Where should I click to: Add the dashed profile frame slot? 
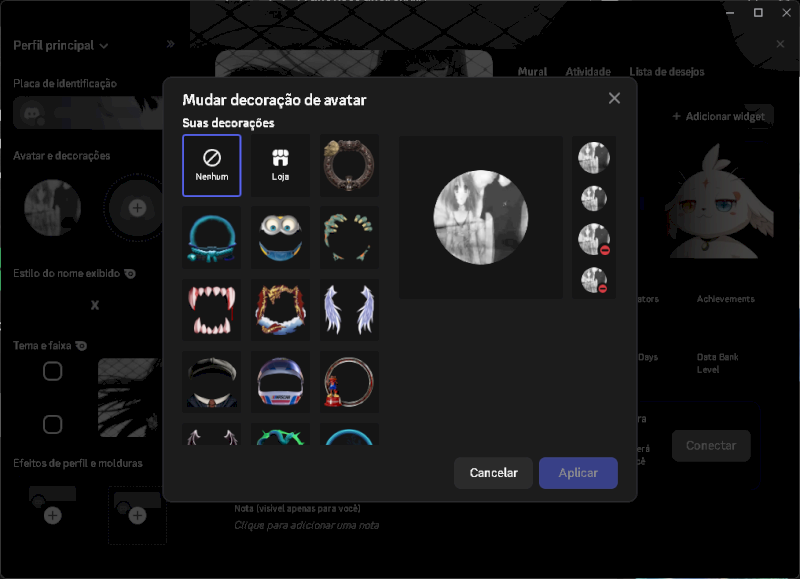coord(137,515)
